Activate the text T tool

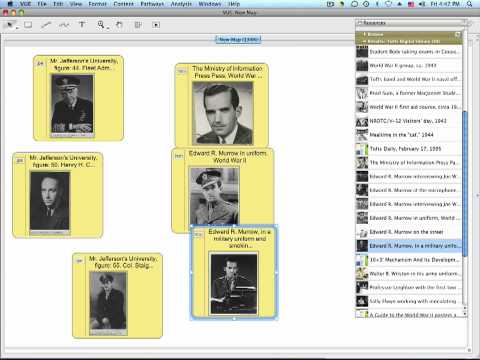pos(82,24)
